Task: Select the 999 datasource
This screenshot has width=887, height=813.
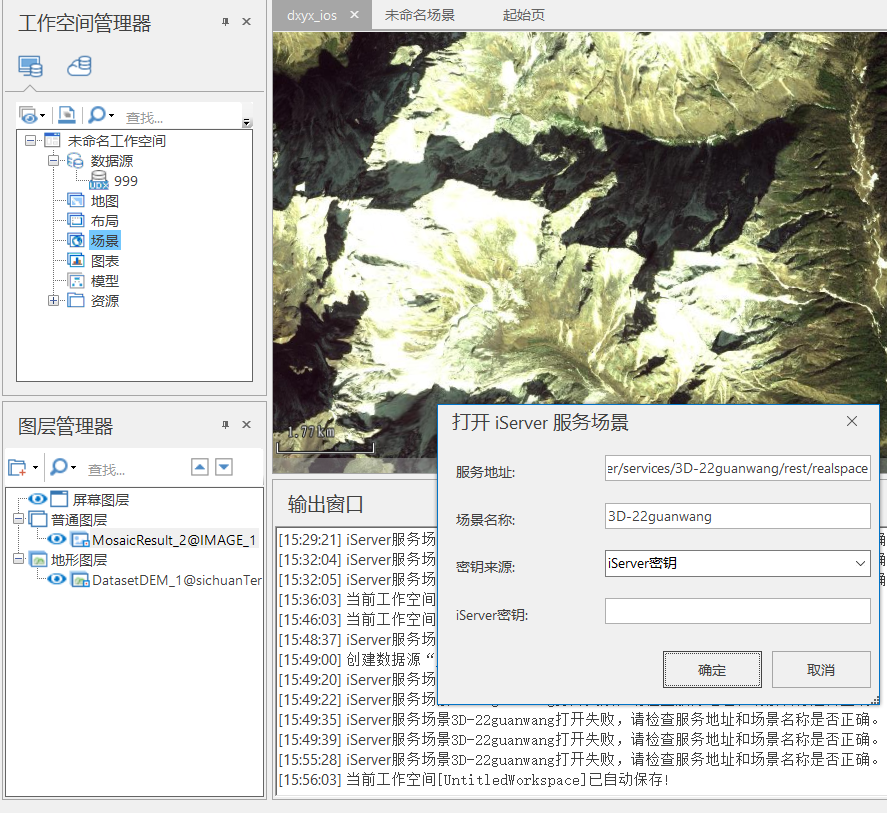Action: tap(126, 181)
